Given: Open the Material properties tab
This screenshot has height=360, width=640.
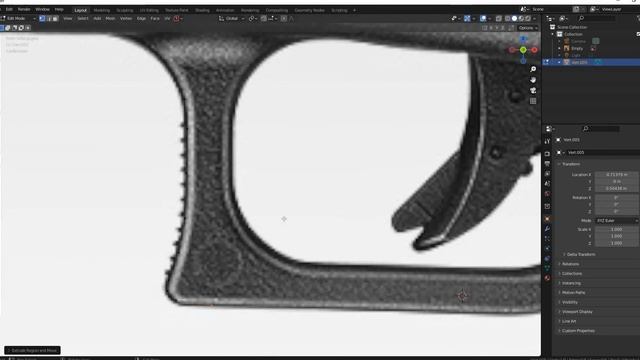Looking at the screenshot, I should pos(547,278).
